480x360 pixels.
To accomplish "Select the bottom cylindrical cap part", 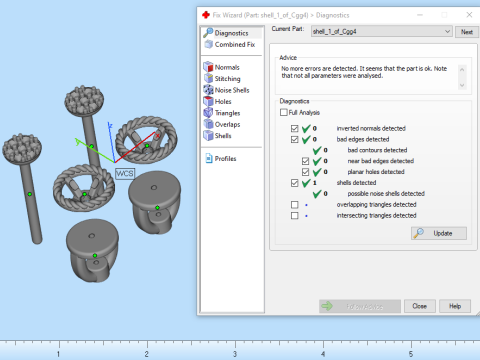I will (92, 250).
